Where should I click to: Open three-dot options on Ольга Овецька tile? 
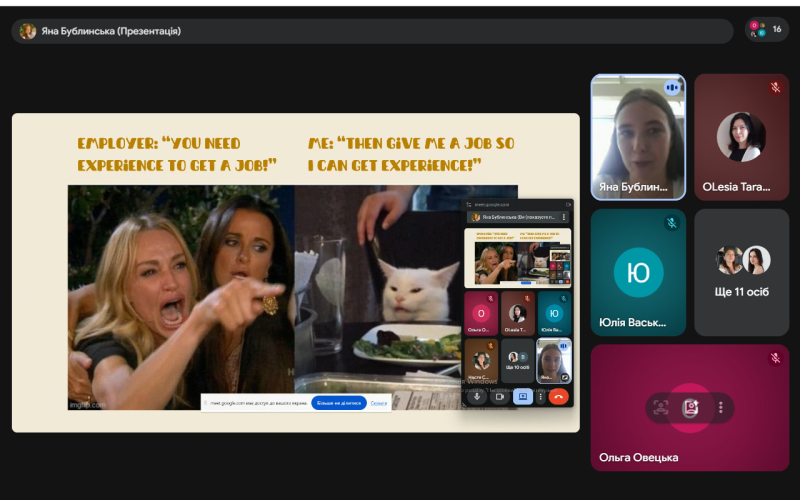[x=720, y=408]
